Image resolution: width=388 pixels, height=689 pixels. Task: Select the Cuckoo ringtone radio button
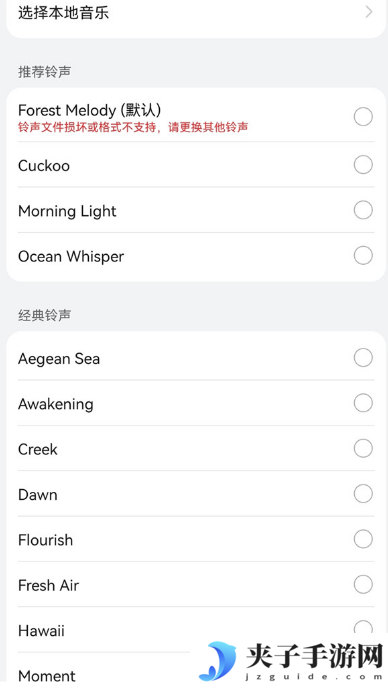(363, 165)
